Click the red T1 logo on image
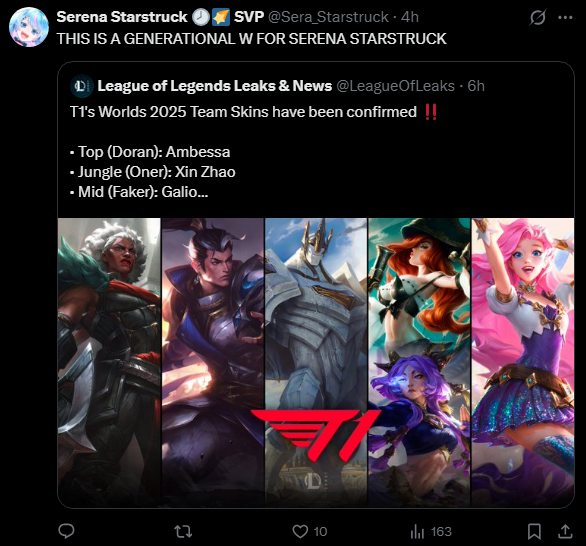 tap(316, 435)
